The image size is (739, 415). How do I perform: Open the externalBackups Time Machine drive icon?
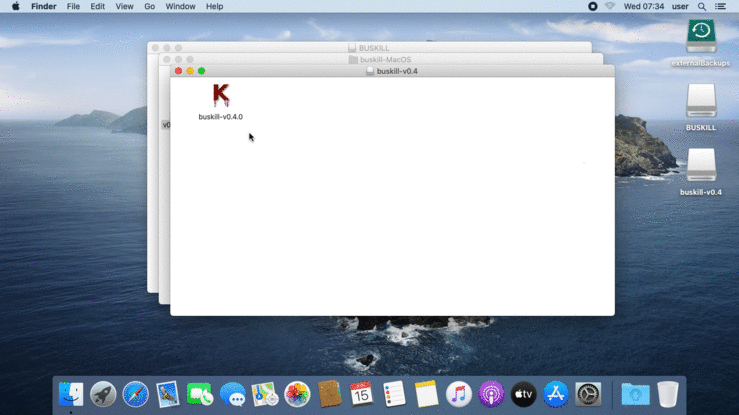pyautogui.click(x=701, y=36)
